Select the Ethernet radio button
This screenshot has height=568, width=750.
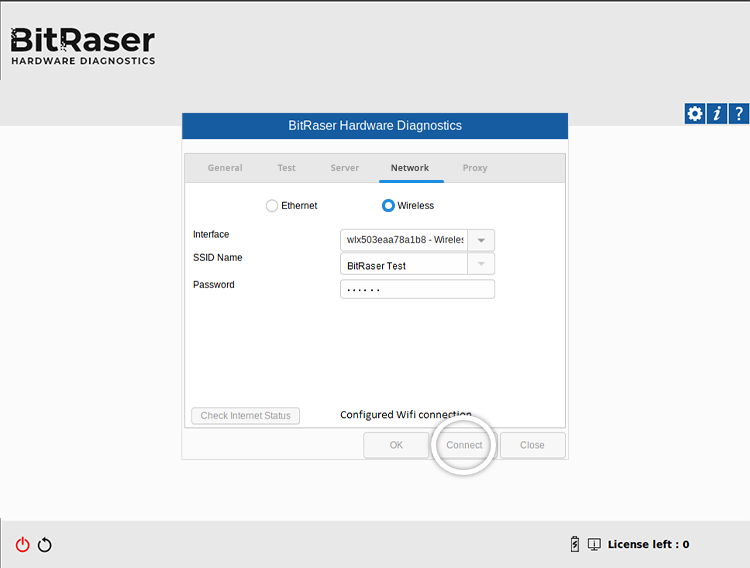272,206
